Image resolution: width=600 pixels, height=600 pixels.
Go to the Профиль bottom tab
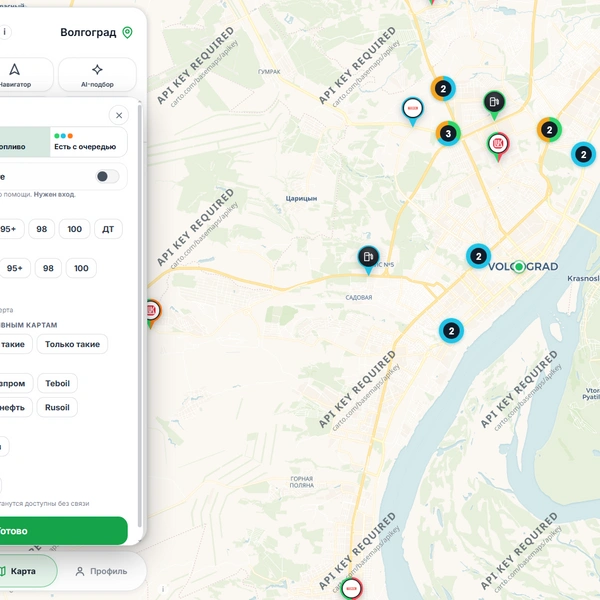click(x=101, y=571)
